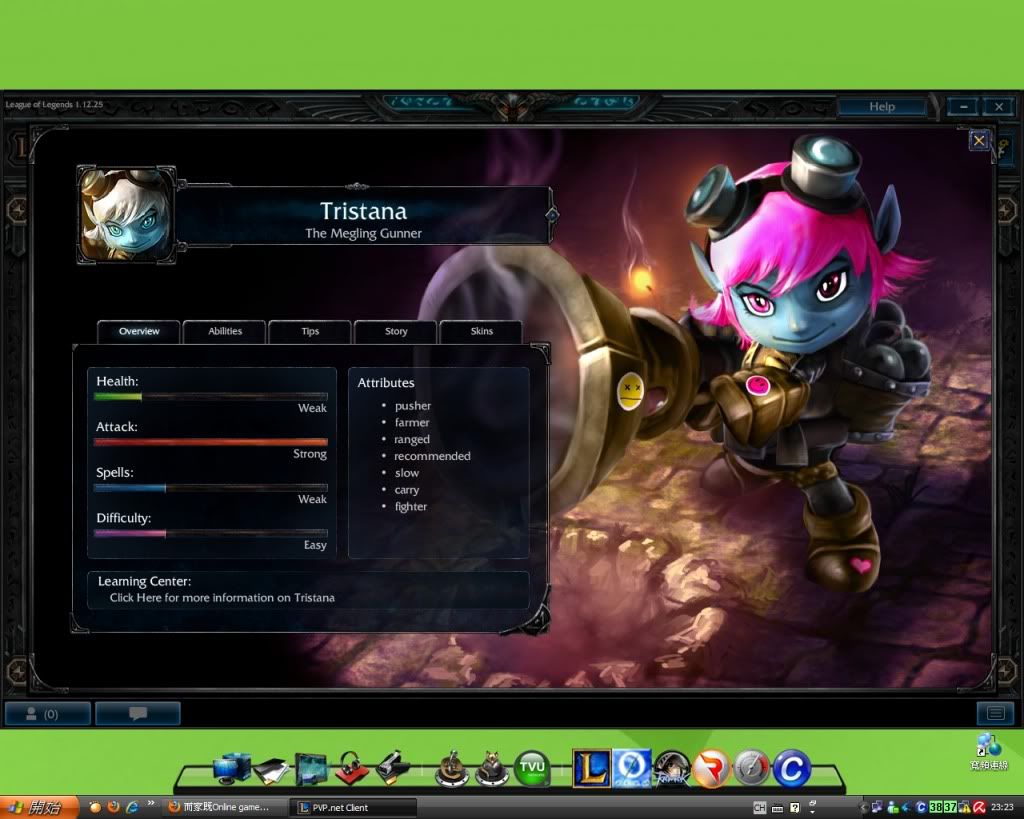Click Here for more information on Tristana

(x=222, y=597)
